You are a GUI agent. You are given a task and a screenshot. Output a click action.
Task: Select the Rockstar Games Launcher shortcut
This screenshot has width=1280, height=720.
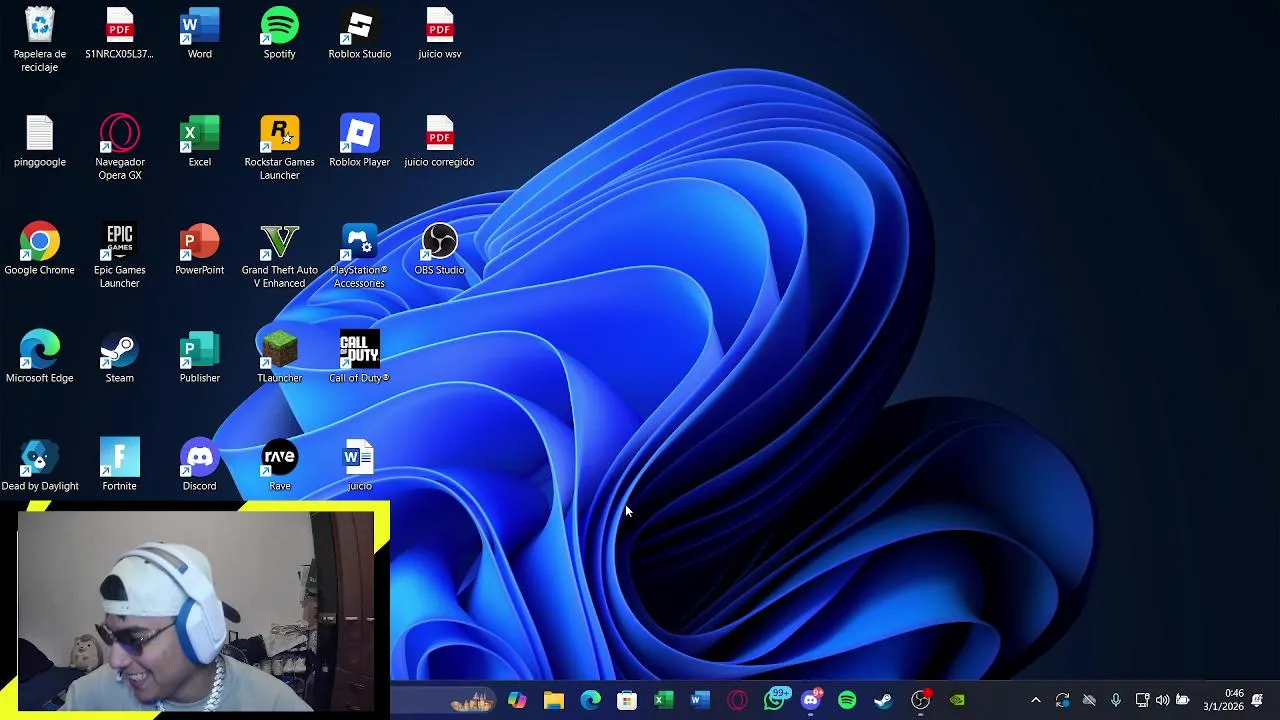tap(280, 147)
